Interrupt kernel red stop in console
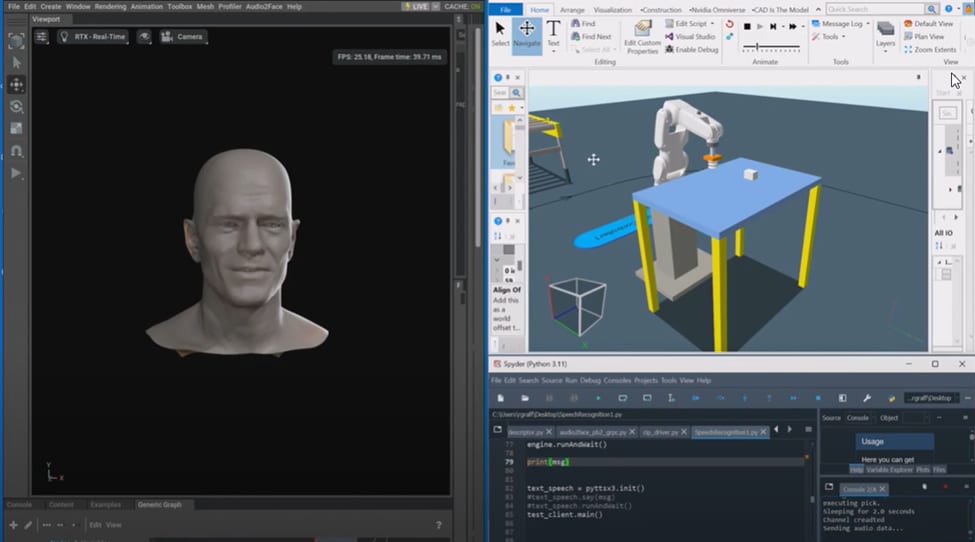This screenshot has height=542, width=975. click(x=945, y=487)
